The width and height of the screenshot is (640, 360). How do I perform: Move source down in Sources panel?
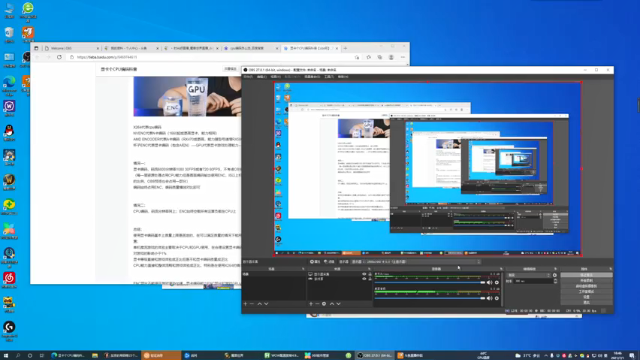coord(338,304)
